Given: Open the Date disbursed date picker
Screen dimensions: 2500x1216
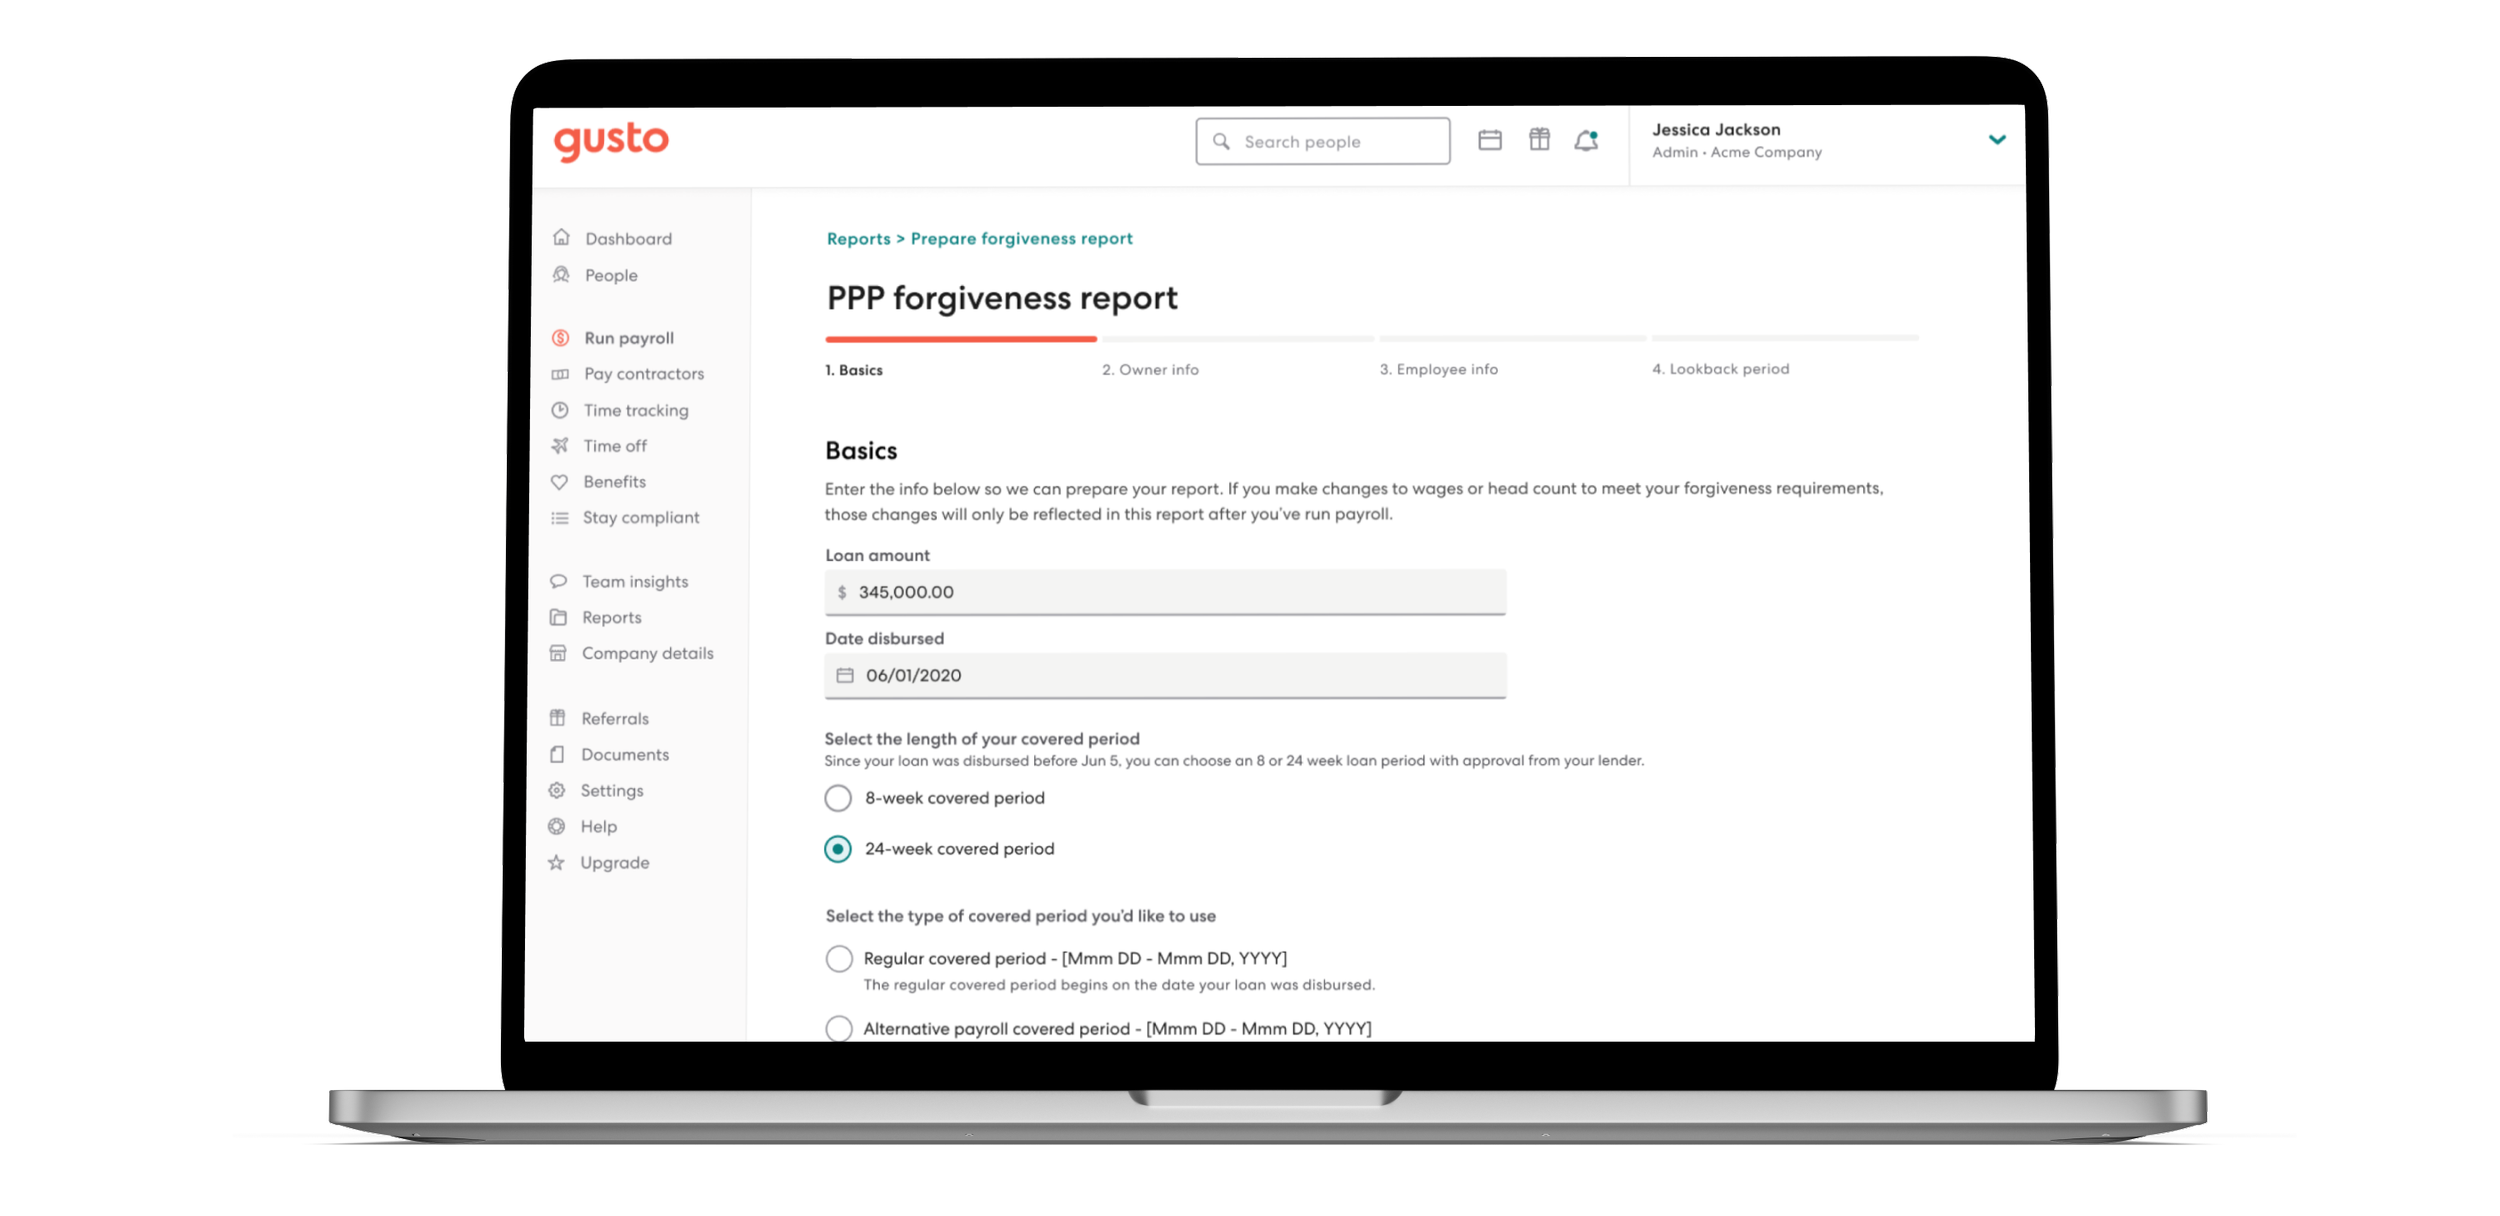Looking at the screenshot, I should [845, 676].
